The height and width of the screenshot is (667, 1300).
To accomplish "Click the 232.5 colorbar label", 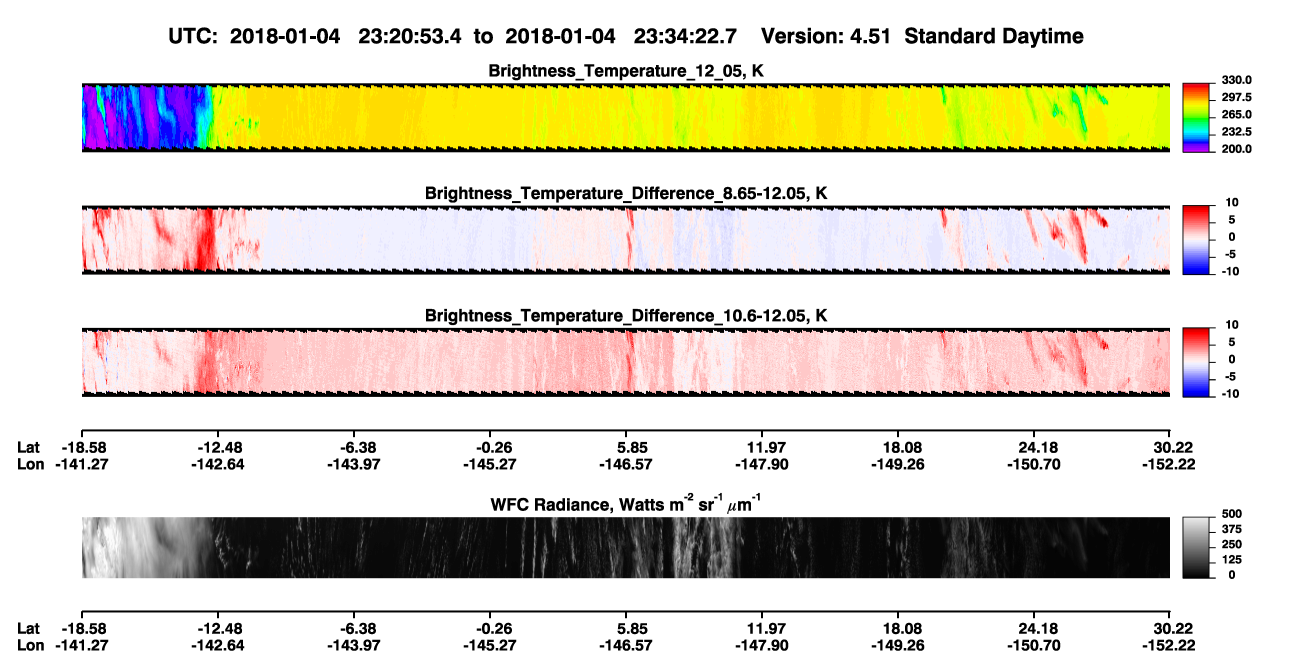I will click(x=1237, y=131).
